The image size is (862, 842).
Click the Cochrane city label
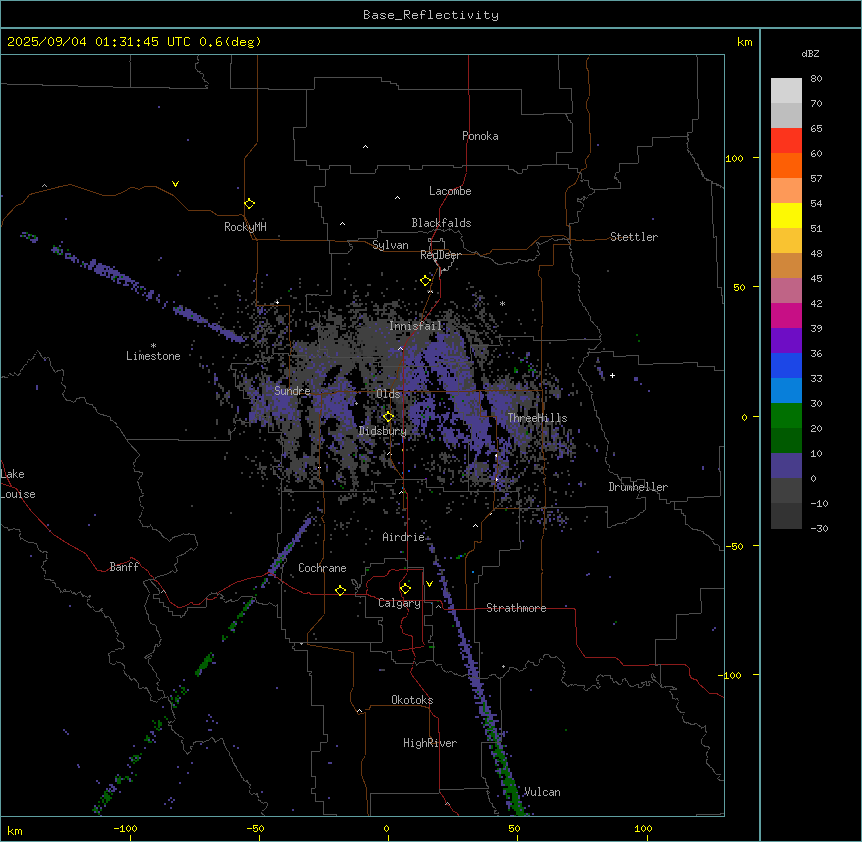click(322, 568)
